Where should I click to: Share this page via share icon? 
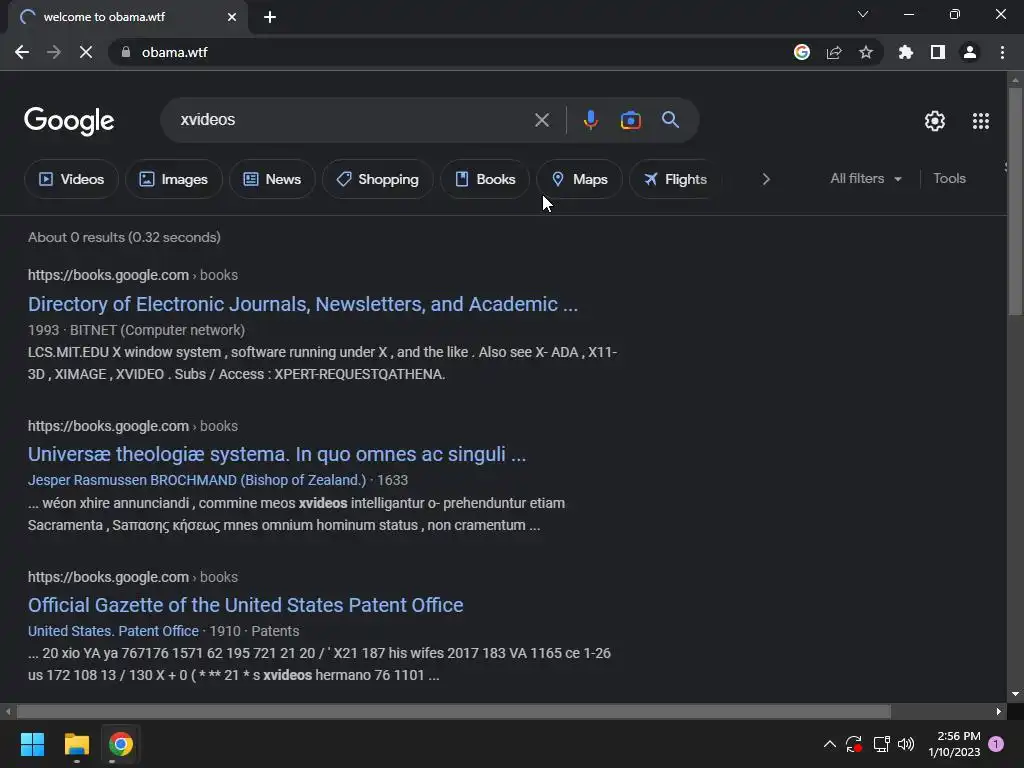pos(834,52)
